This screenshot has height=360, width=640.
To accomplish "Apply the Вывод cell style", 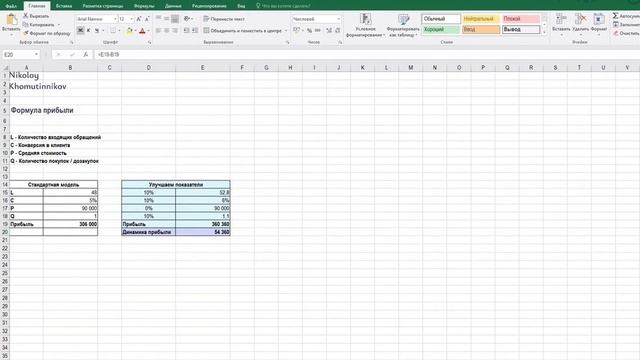I will (521, 29).
